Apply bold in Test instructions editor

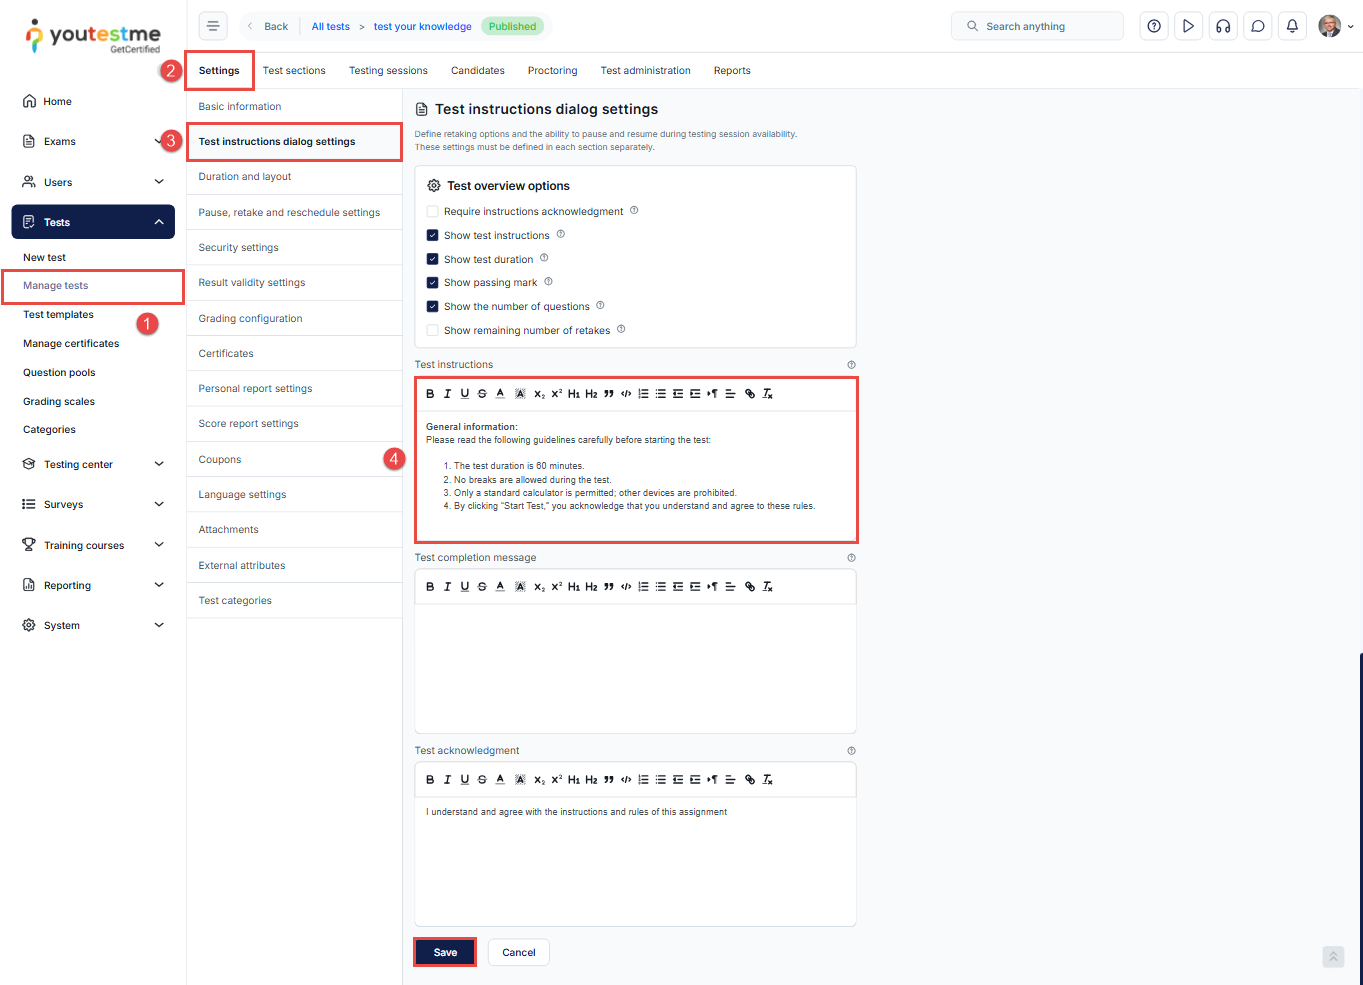[430, 394]
